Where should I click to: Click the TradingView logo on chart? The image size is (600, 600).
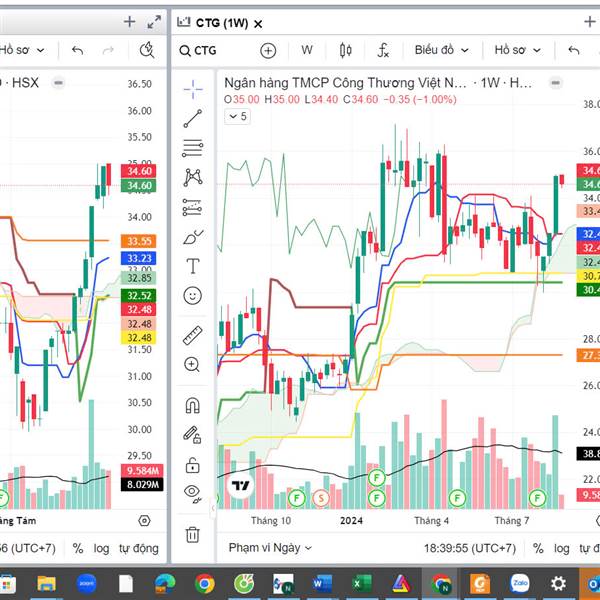coord(241,486)
